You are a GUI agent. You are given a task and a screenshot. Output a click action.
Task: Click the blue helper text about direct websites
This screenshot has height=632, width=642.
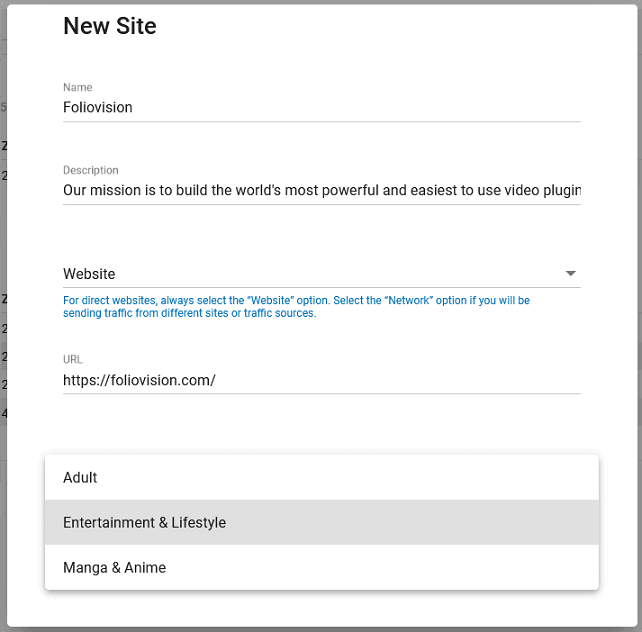click(x=296, y=307)
